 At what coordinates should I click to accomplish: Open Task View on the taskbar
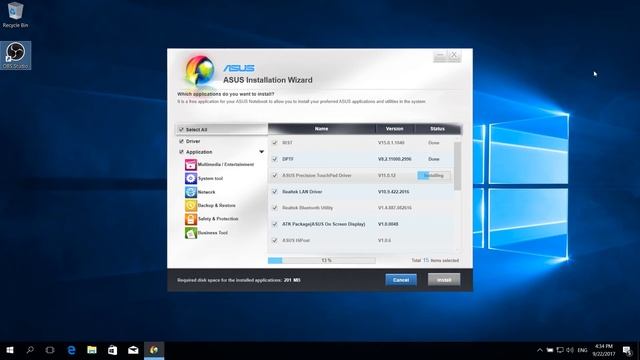pos(50,350)
